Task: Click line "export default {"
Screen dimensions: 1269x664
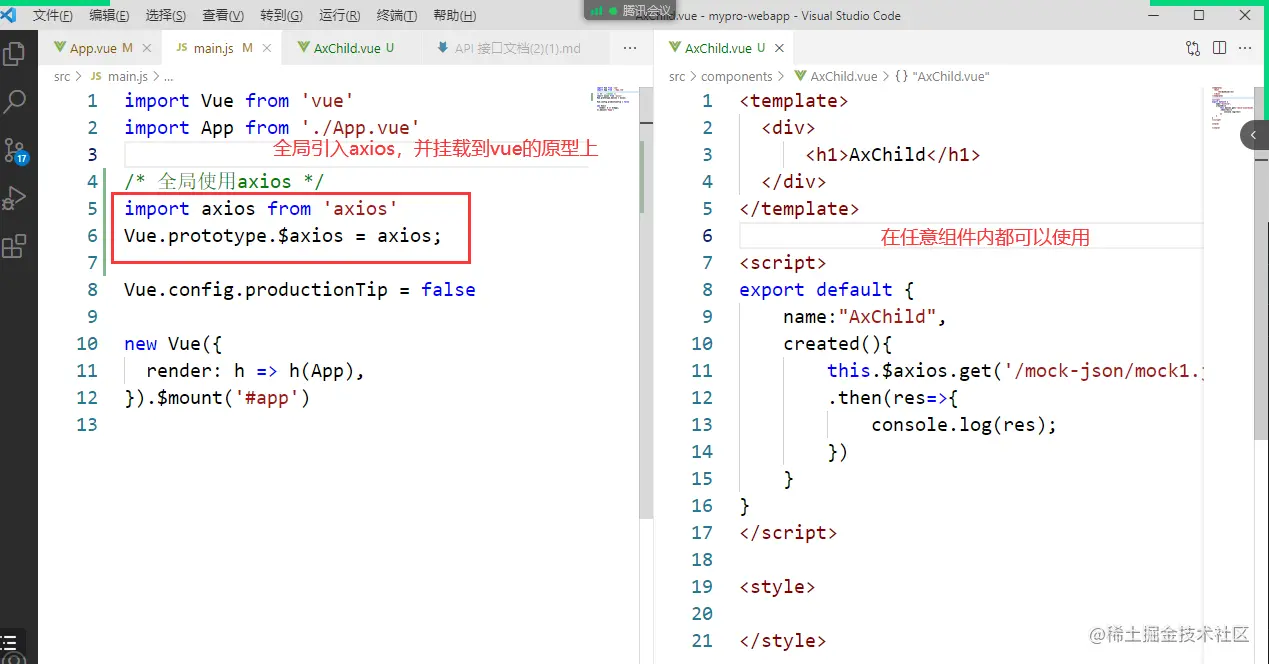Action: (x=827, y=290)
